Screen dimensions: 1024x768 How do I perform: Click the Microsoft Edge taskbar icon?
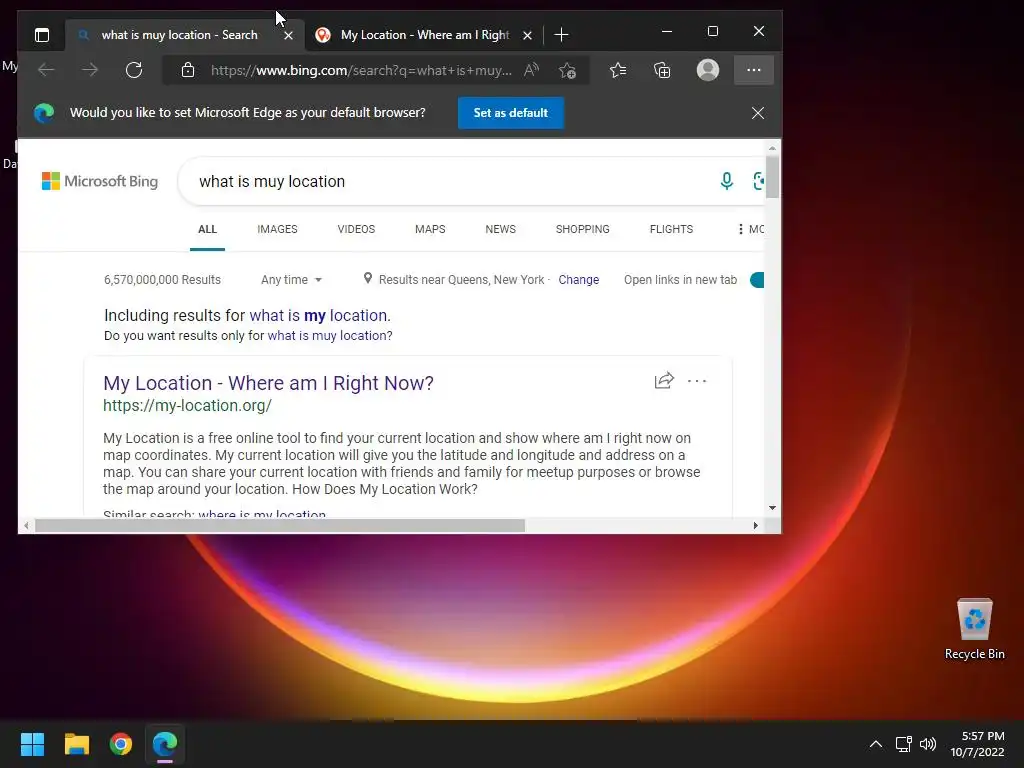pyautogui.click(x=165, y=744)
